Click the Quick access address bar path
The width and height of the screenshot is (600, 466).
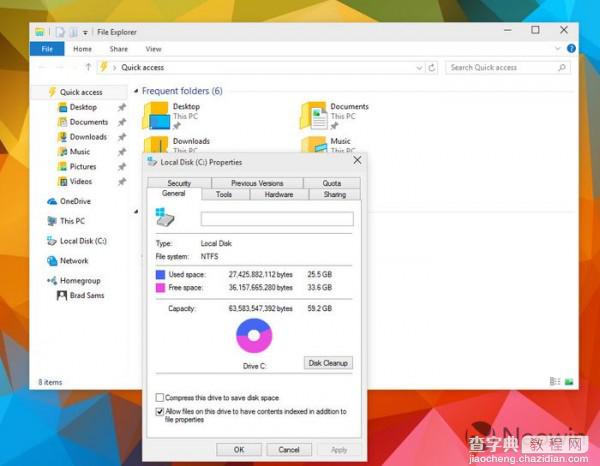[143, 68]
